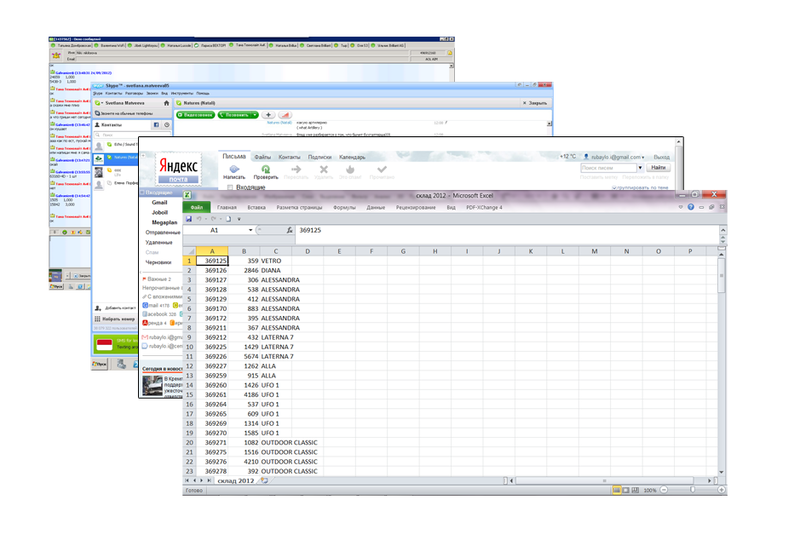Viewport: 800px width, 546px height.
Task: Switch to the Главная ribbon tab
Action: pyautogui.click(x=227, y=208)
